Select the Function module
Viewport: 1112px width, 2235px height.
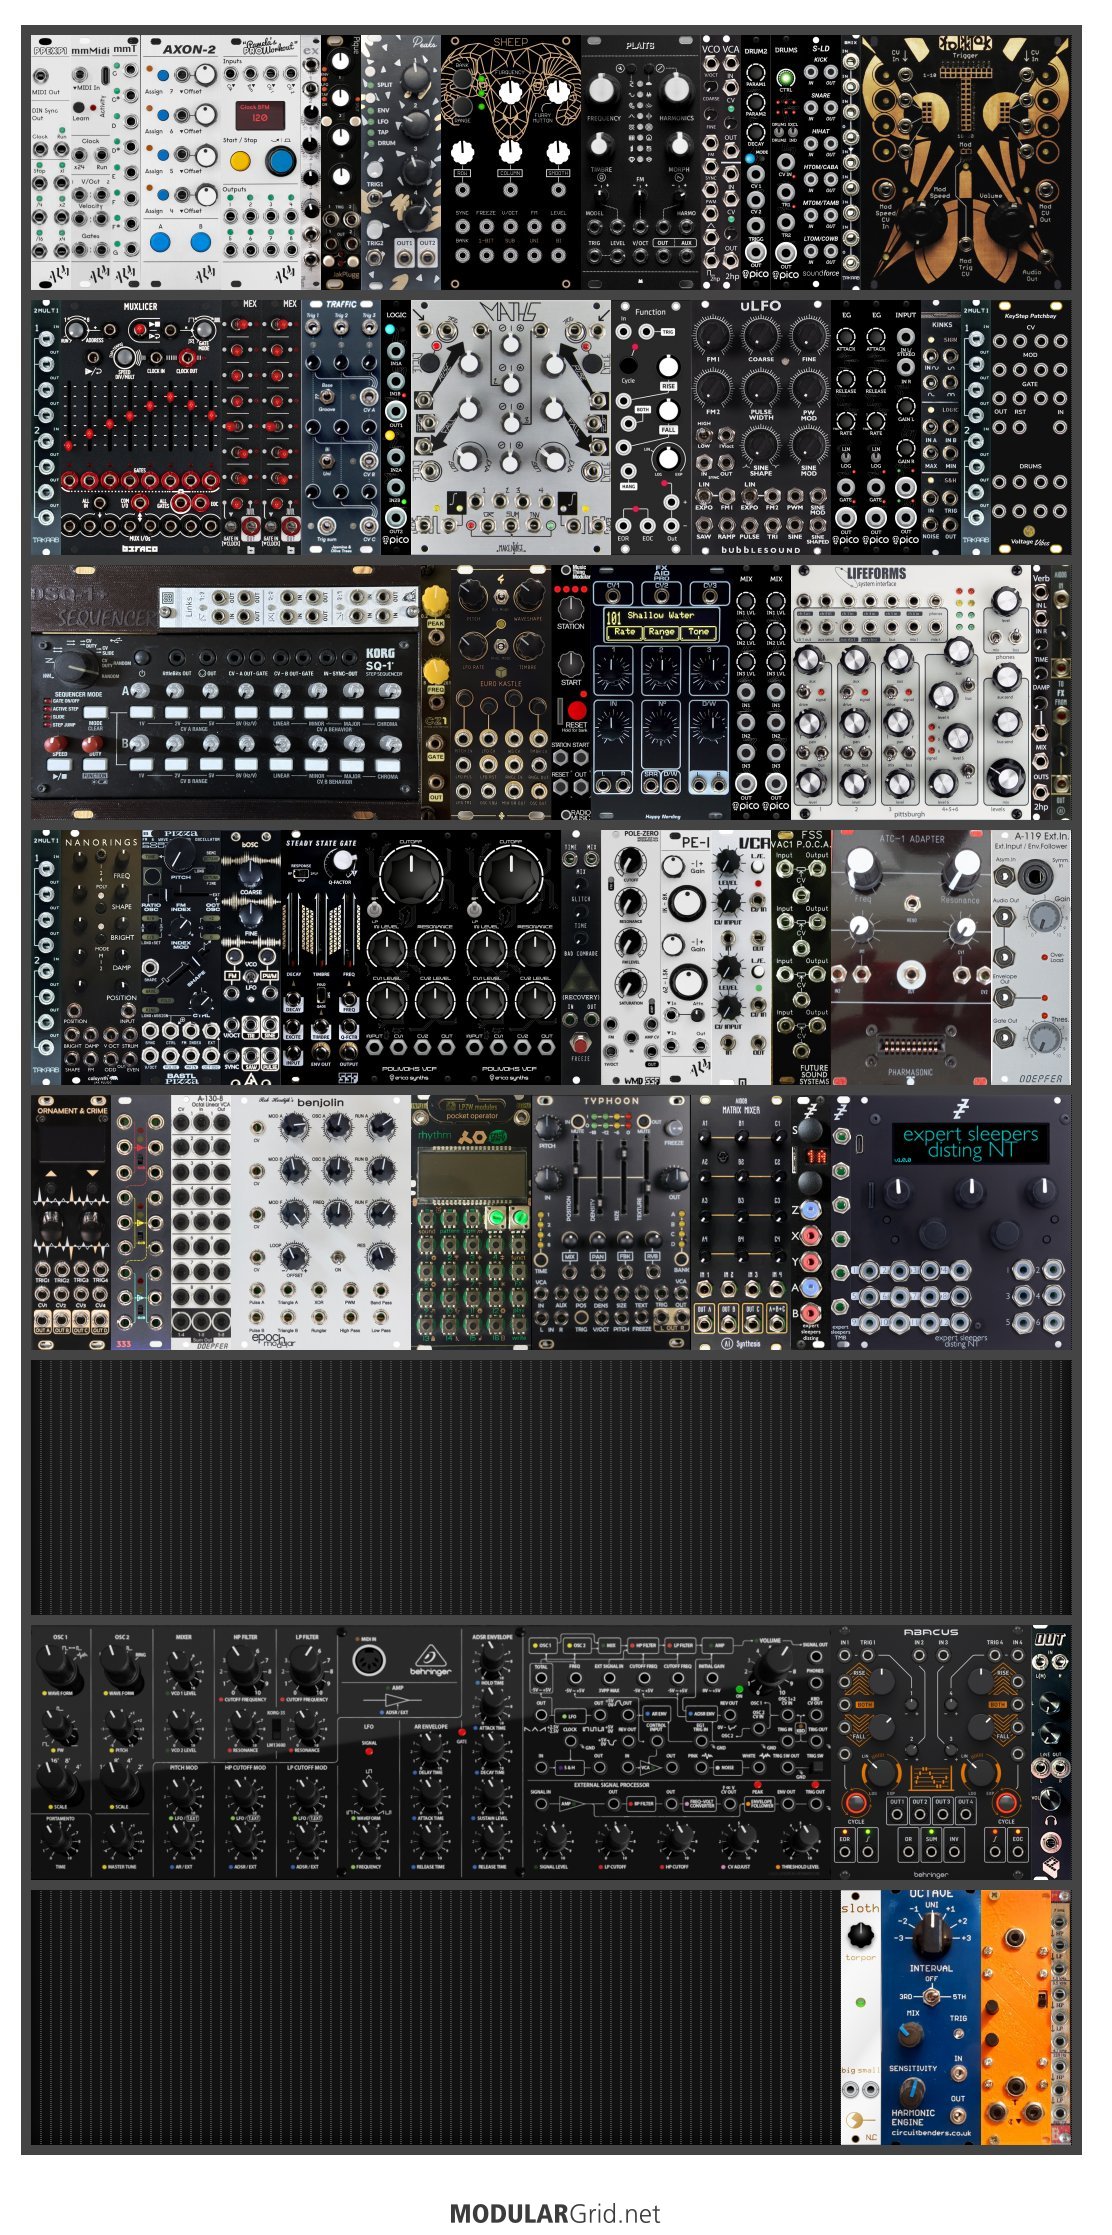(x=651, y=427)
